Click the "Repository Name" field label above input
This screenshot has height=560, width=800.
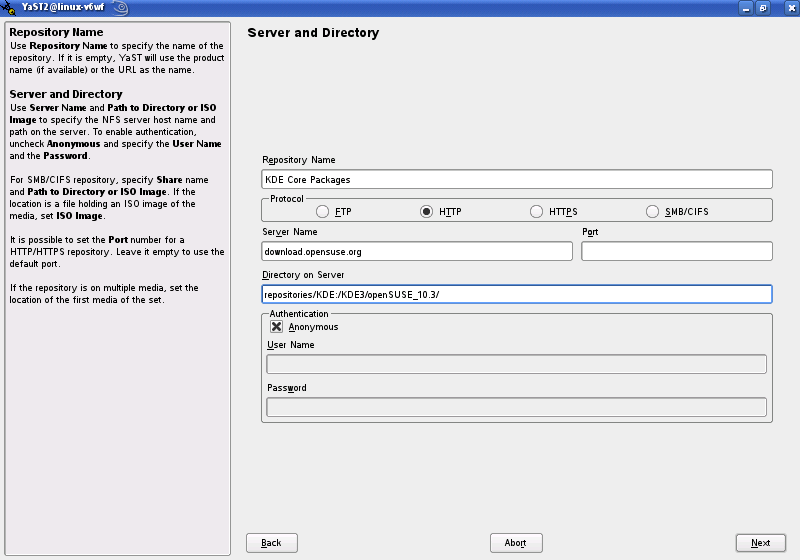coord(299,160)
